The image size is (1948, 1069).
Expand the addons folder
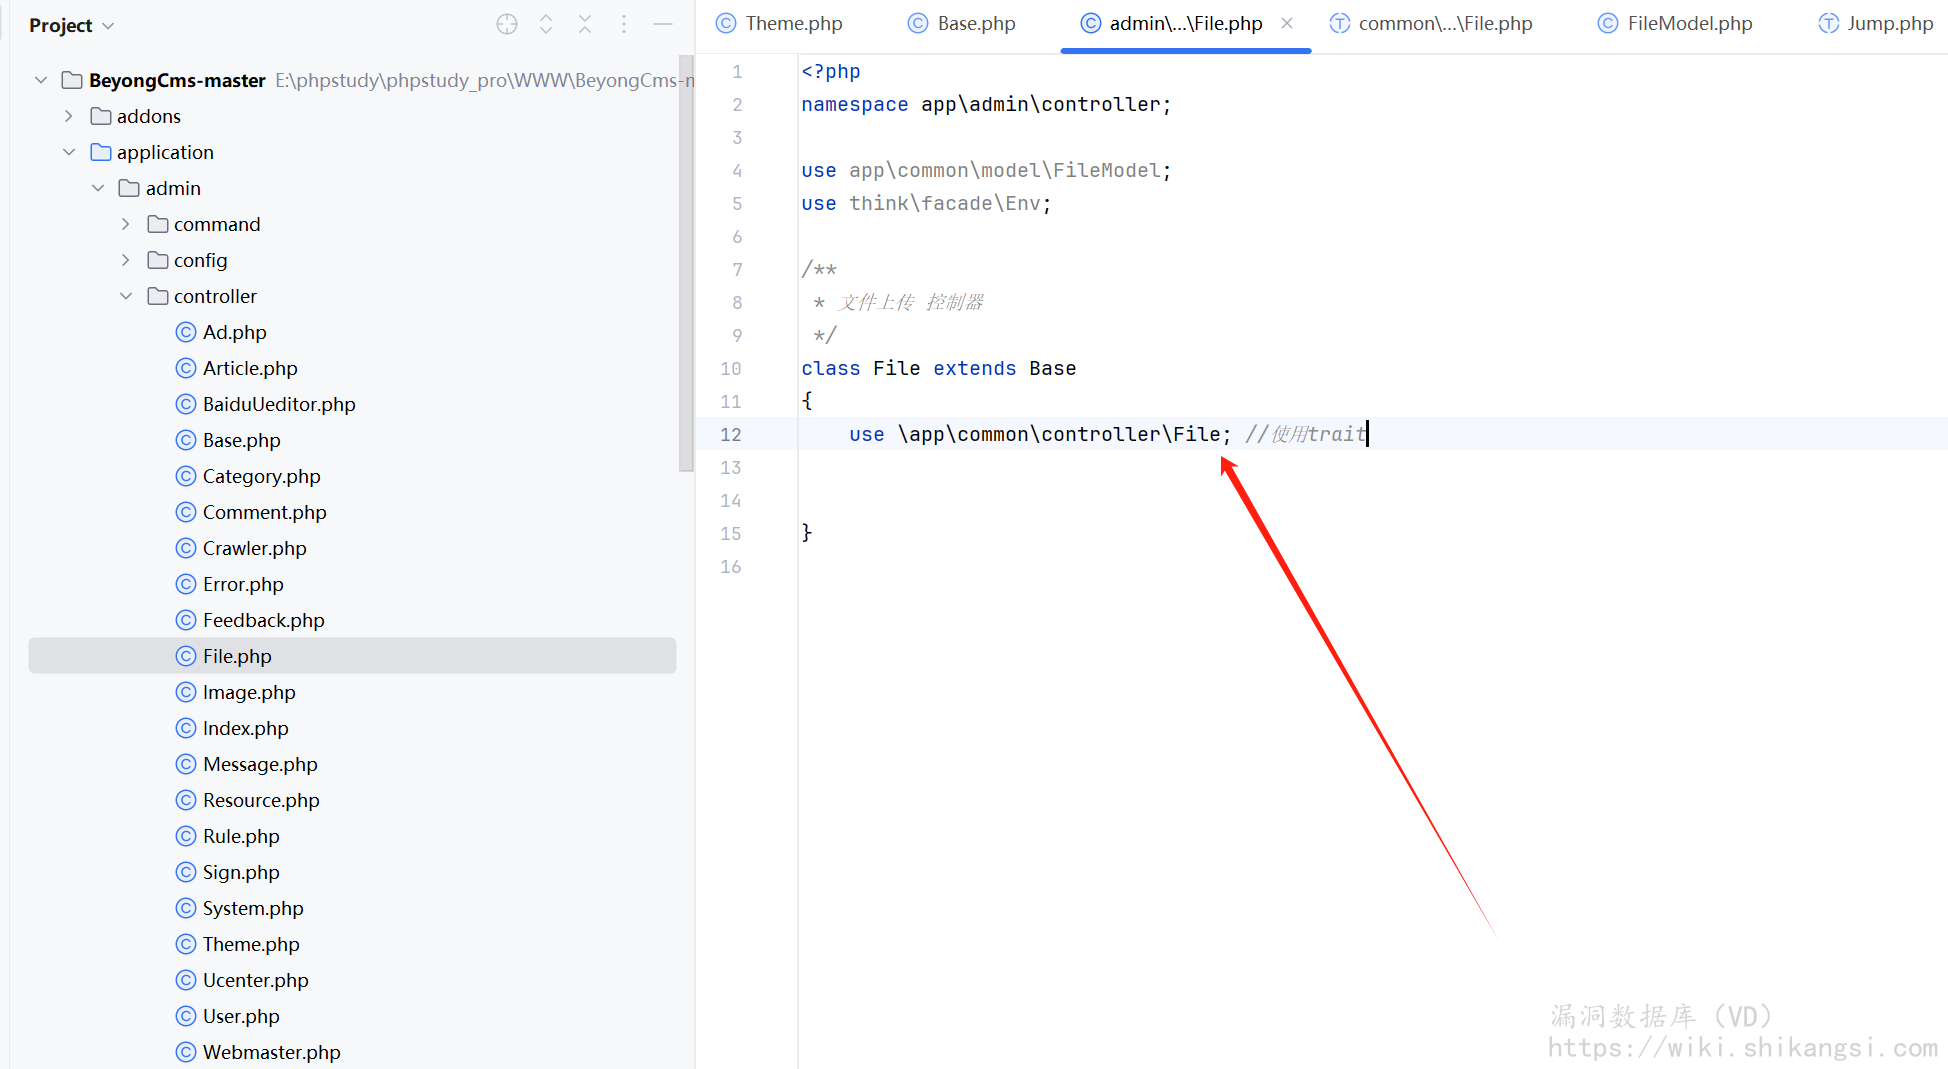[69, 116]
